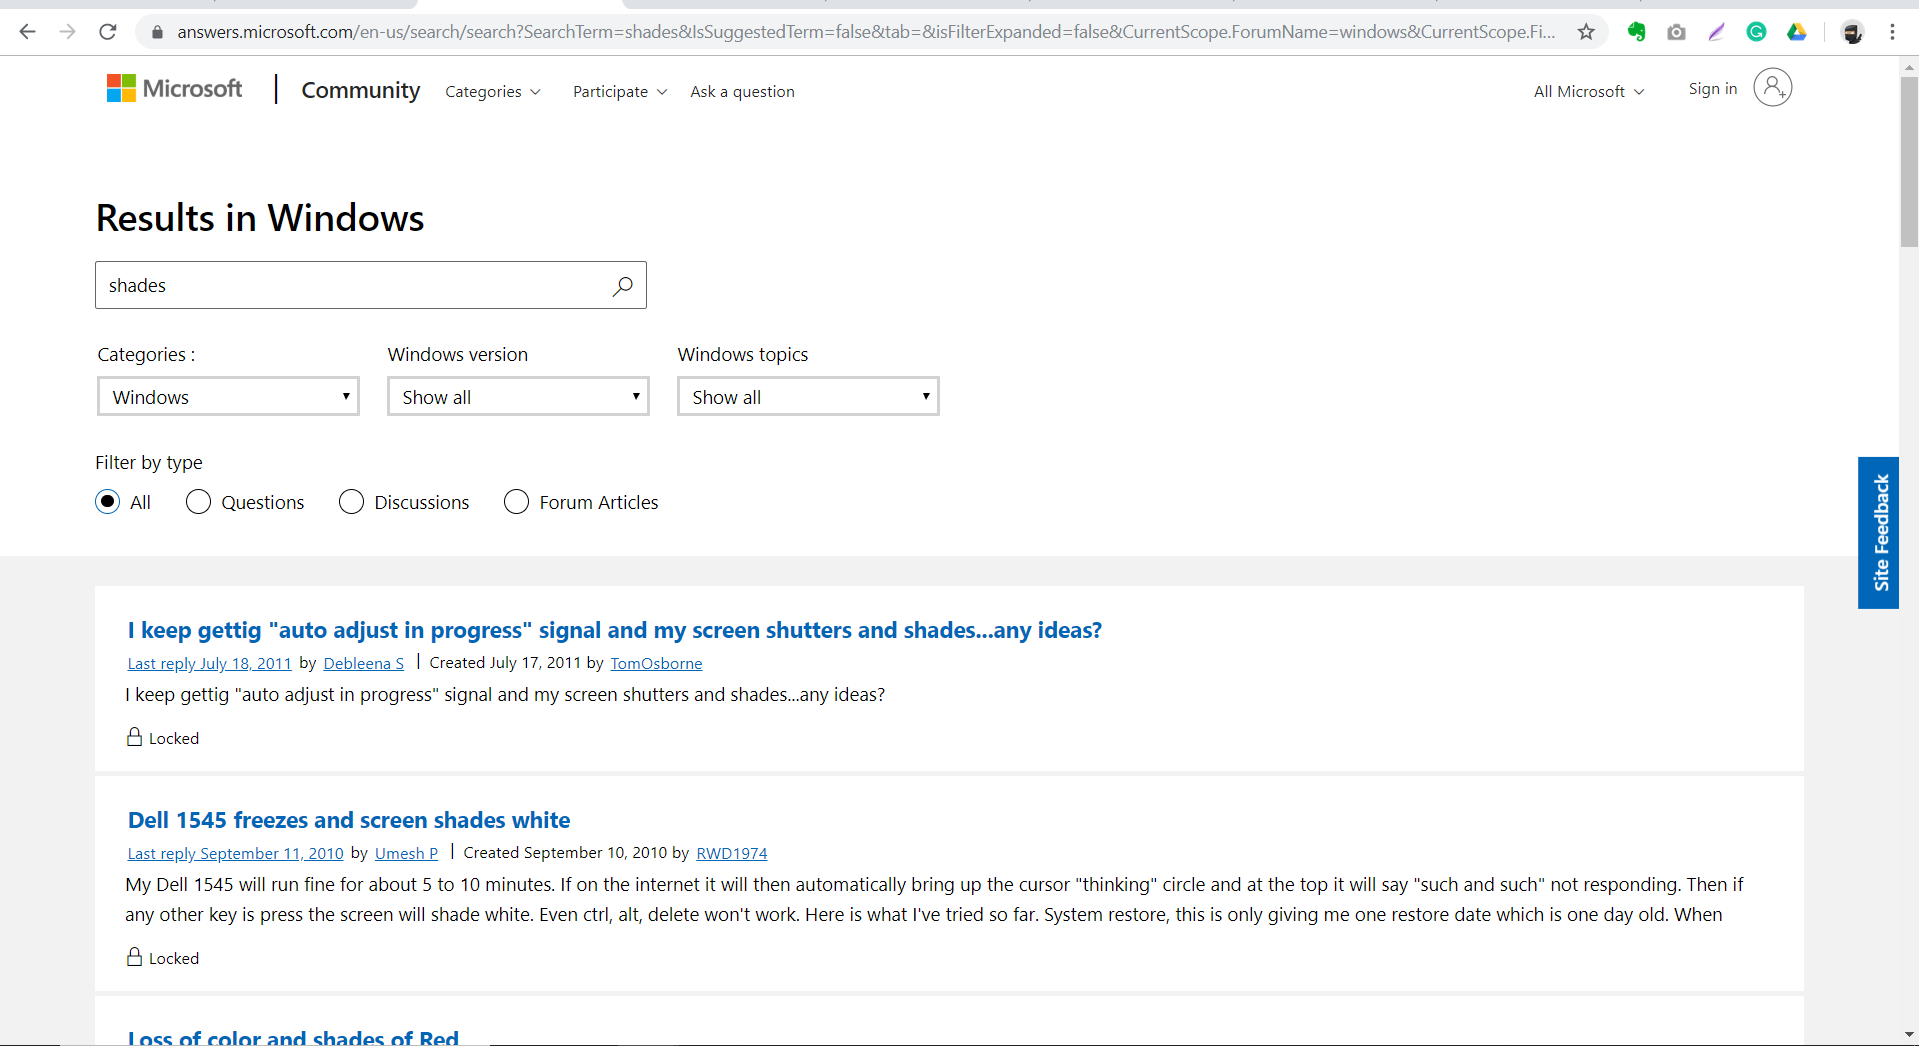This screenshot has height=1046, width=1919.
Task: Open the Chrome profile avatar
Action: pyautogui.click(x=1852, y=32)
